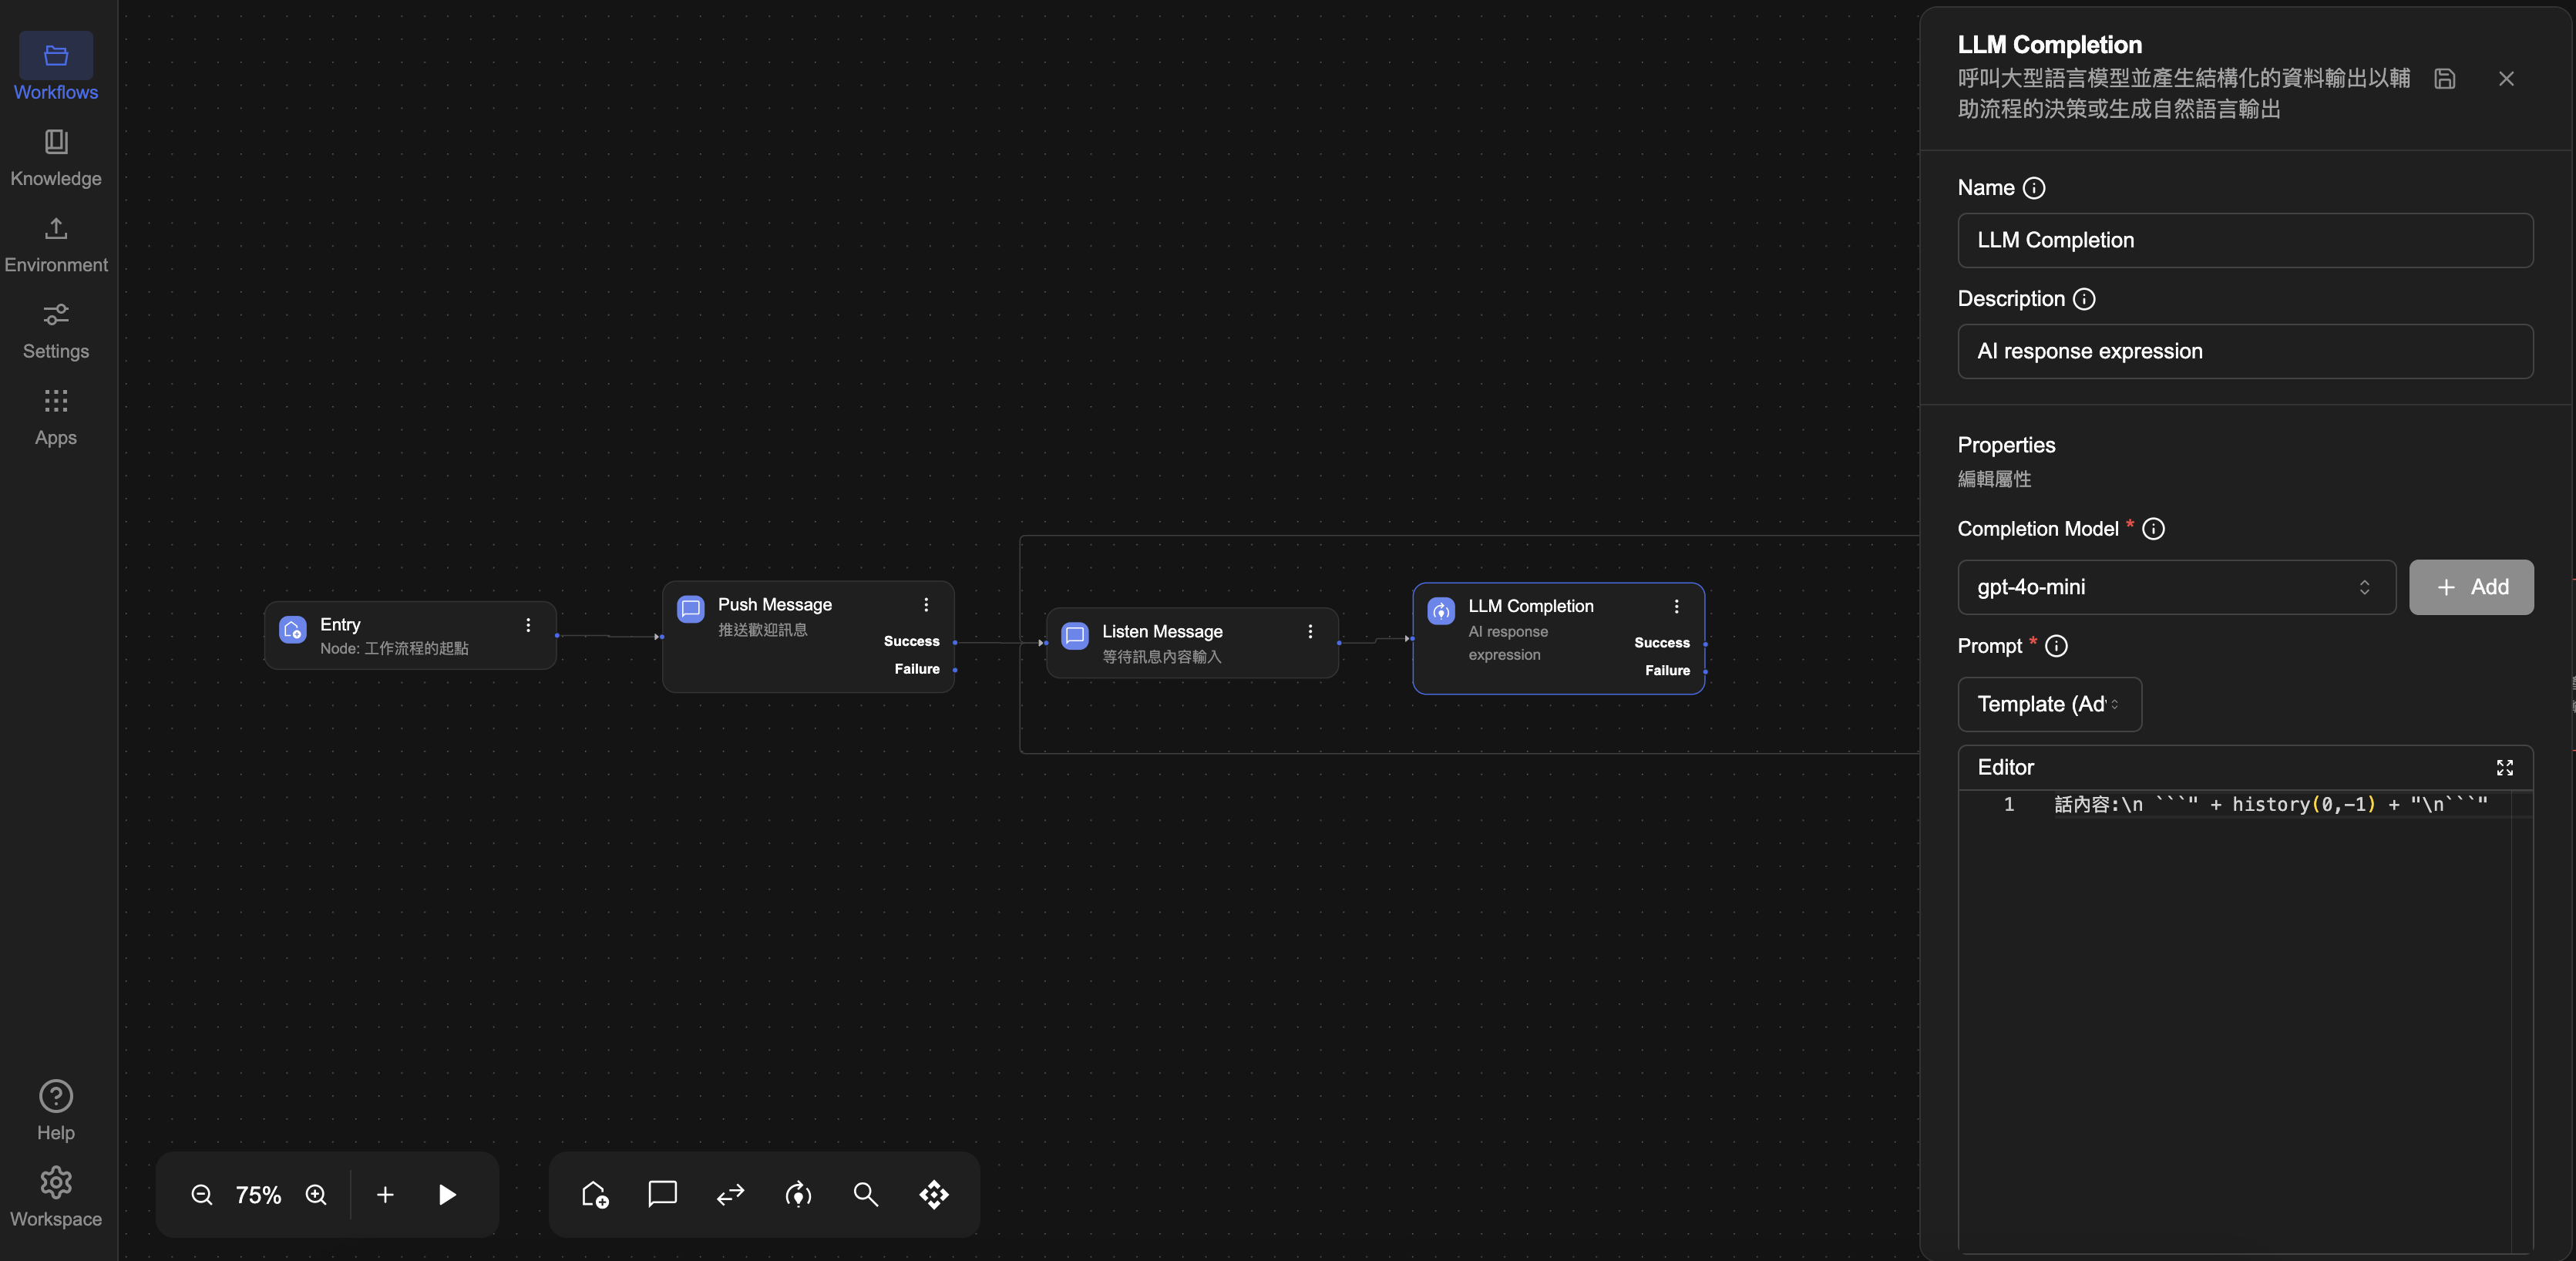Click the save icon in LLM Completion panel
This screenshot has height=1261, width=2576.
(x=2444, y=79)
